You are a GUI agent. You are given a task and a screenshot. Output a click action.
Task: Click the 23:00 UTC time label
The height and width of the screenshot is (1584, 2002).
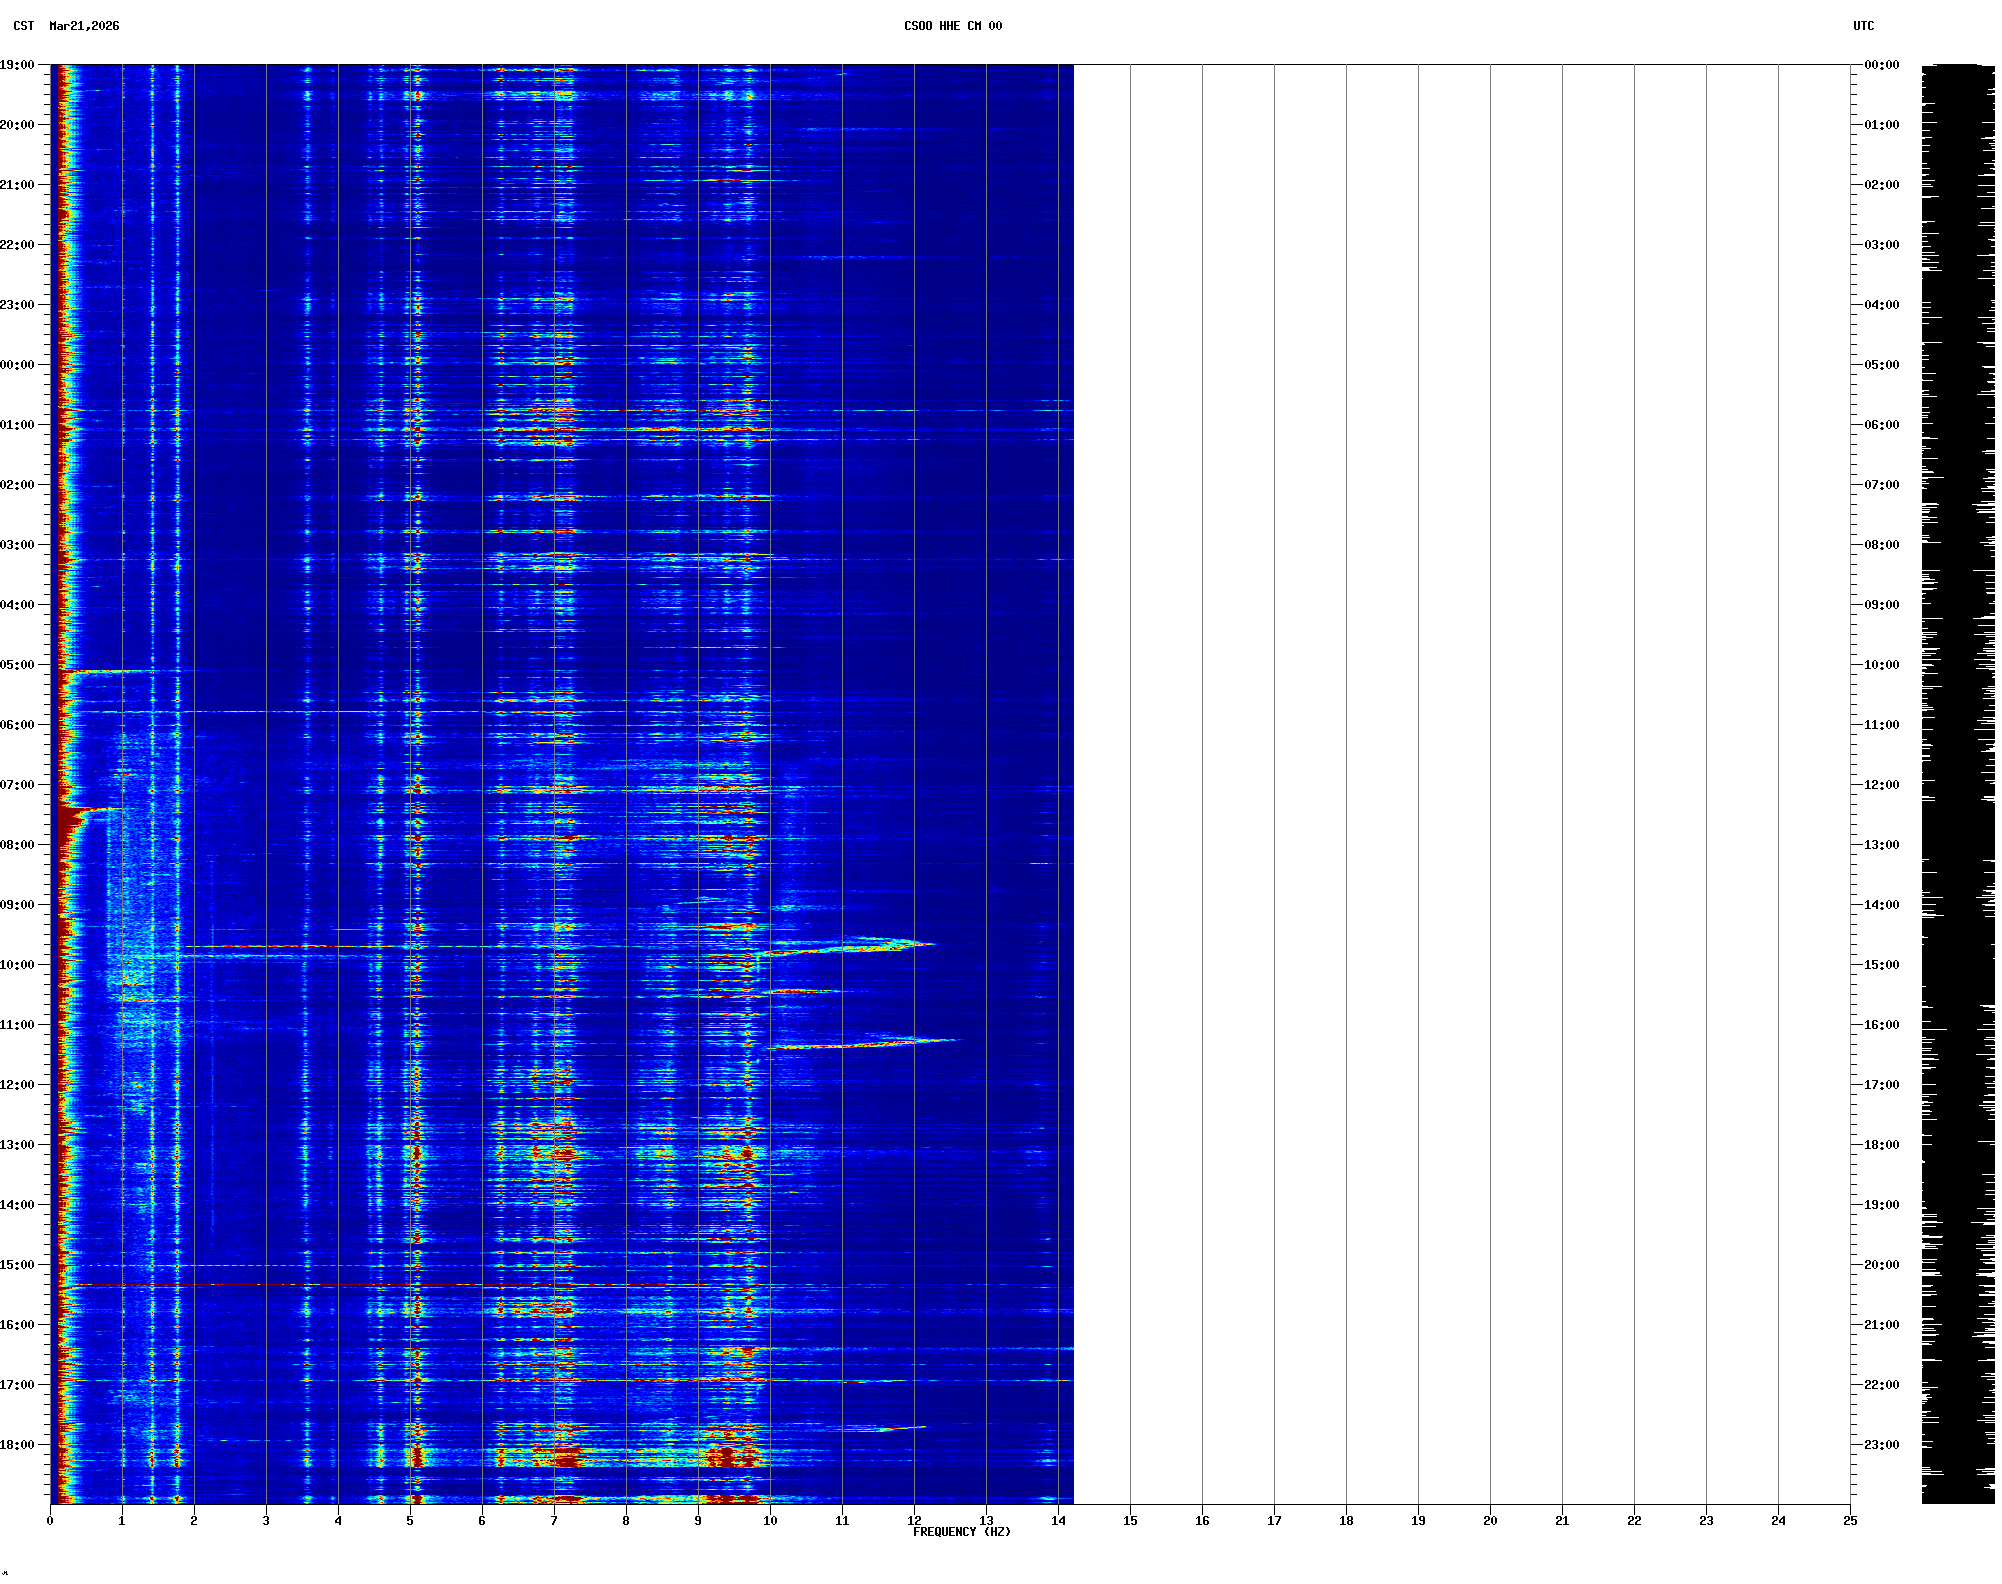tap(1881, 1445)
